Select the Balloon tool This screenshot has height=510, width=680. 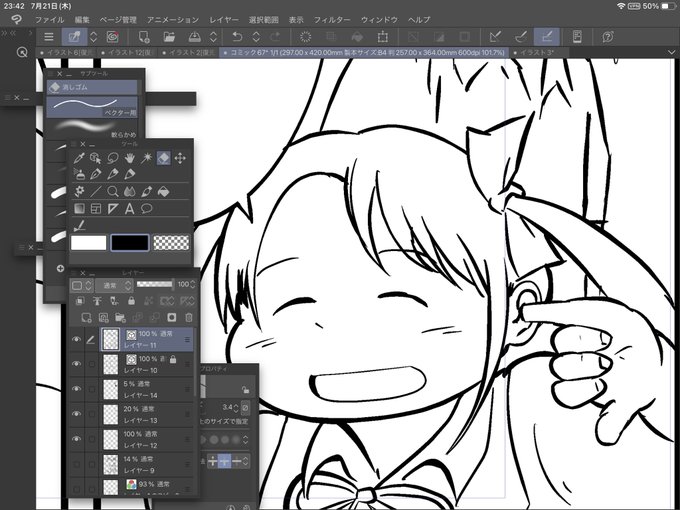click(147, 209)
